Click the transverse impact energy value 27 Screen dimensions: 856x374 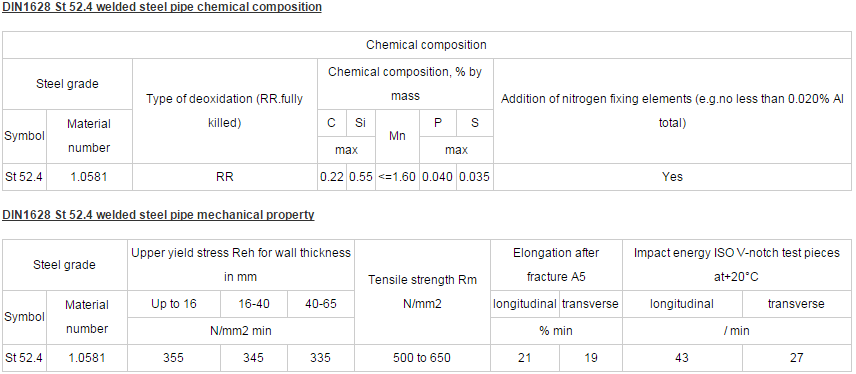796,358
